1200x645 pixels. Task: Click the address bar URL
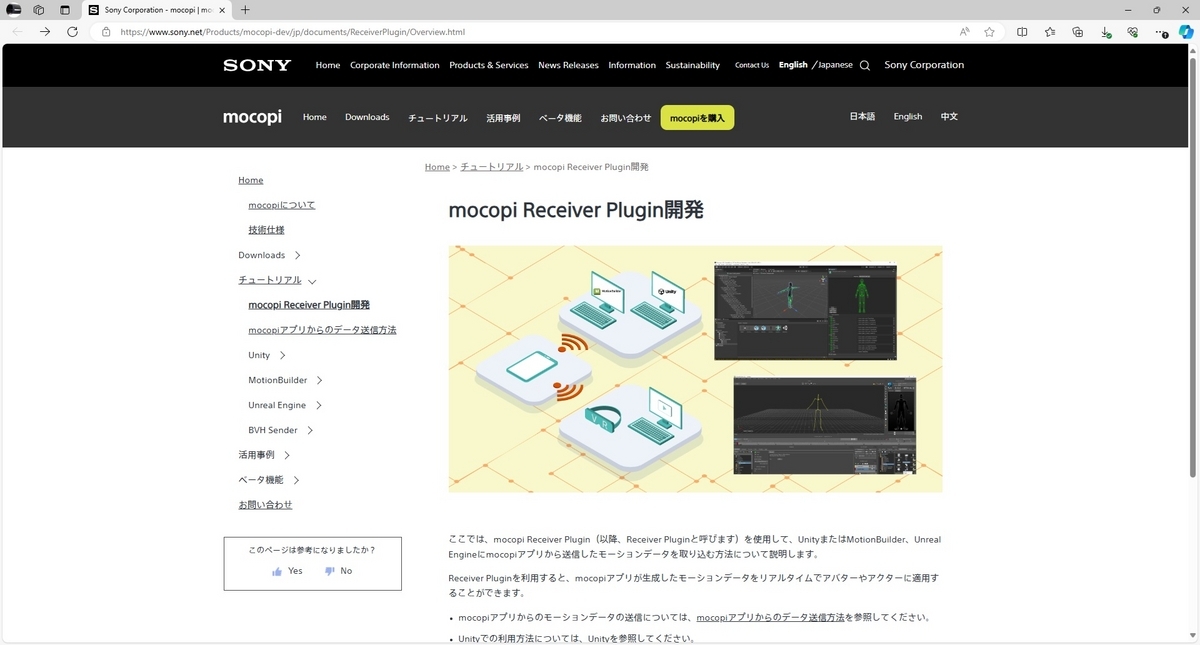292,32
